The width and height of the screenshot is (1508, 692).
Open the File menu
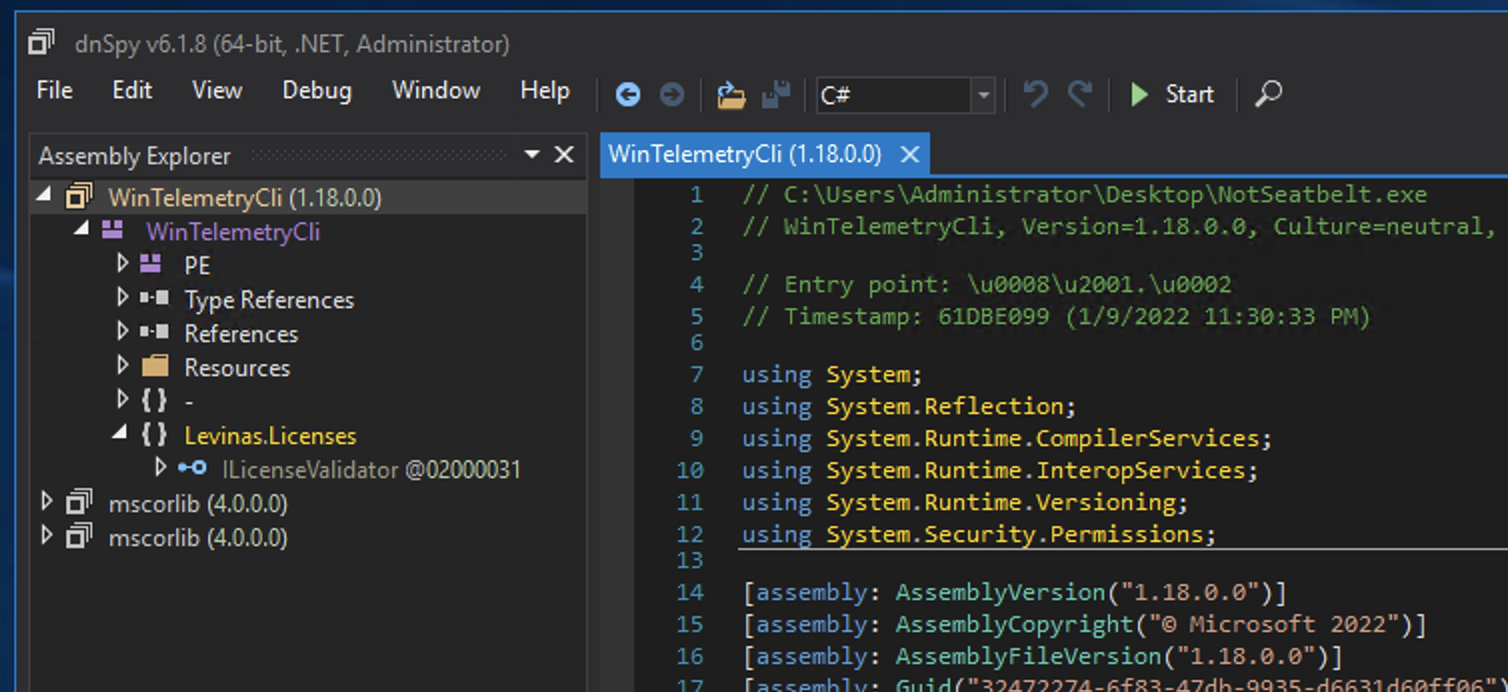click(x=54, y=90)
